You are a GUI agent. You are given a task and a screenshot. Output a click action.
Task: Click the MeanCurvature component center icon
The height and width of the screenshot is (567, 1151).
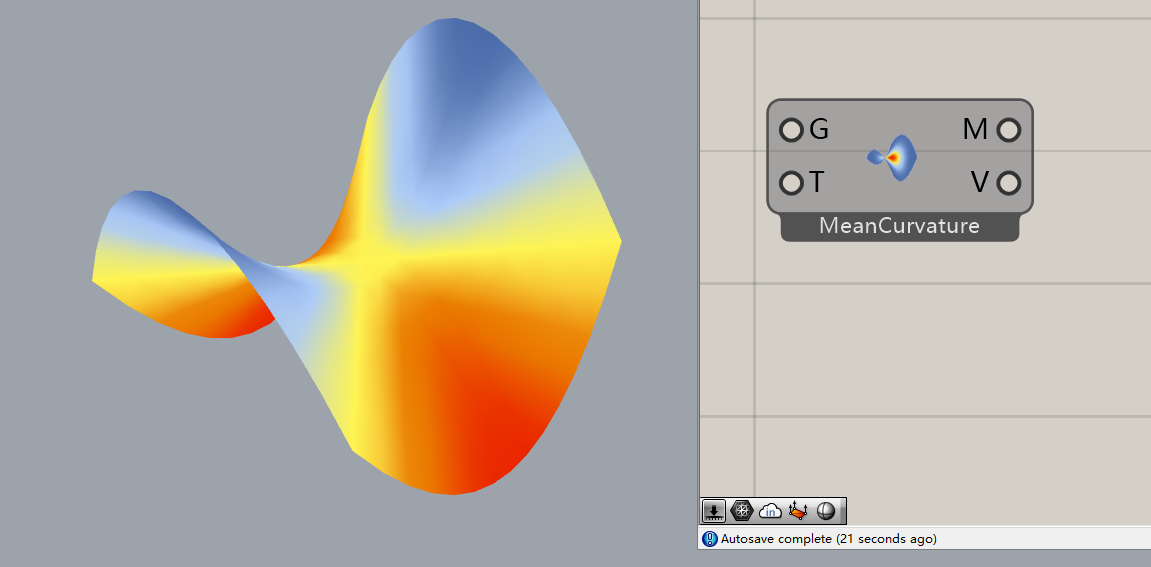(893, 157)
